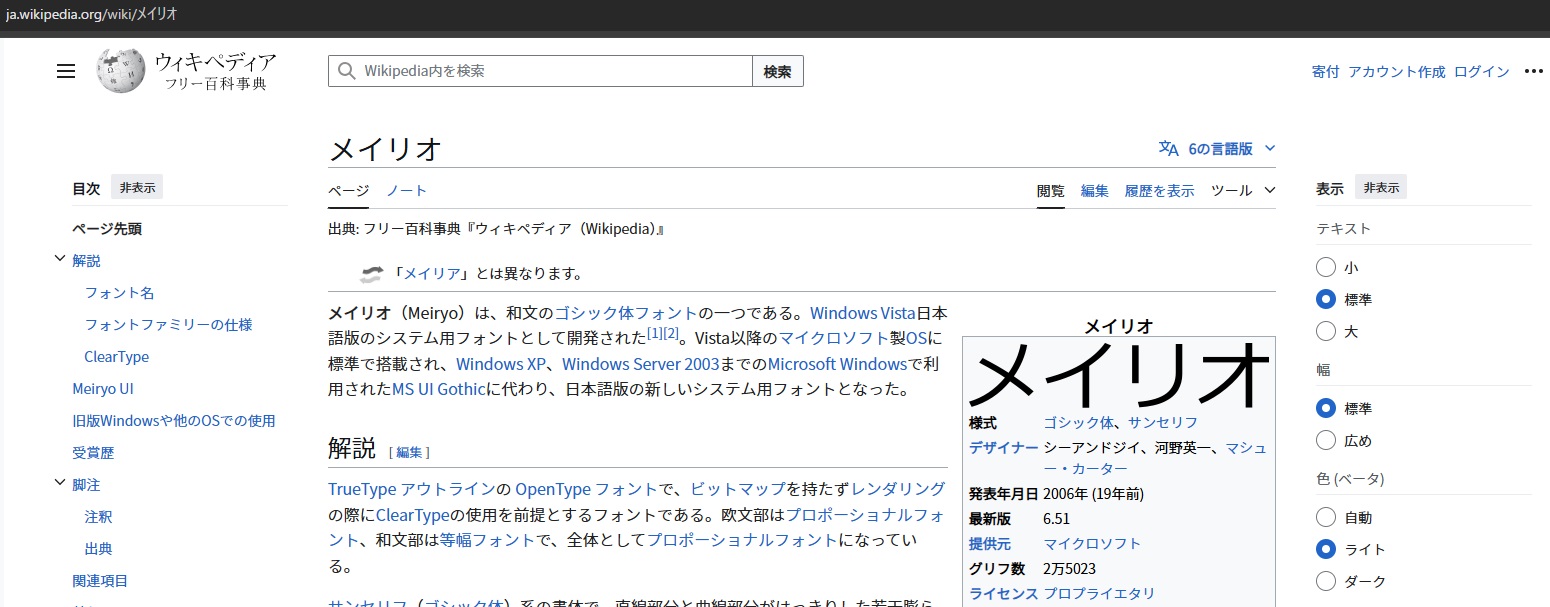This screenshot has height=607, width=1550.
Task: Jump to 出典 in contents
Action: [x=98, y=548]
